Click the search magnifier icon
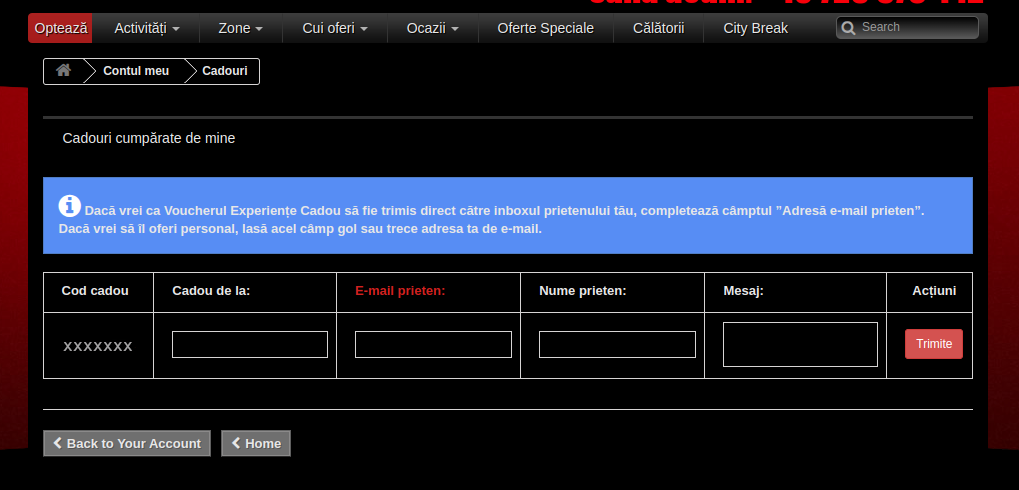 tap(849, 28)
